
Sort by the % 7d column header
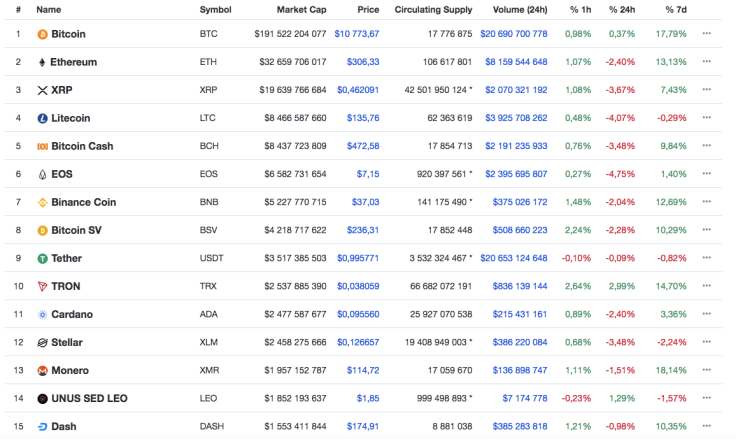click(676, 9)
